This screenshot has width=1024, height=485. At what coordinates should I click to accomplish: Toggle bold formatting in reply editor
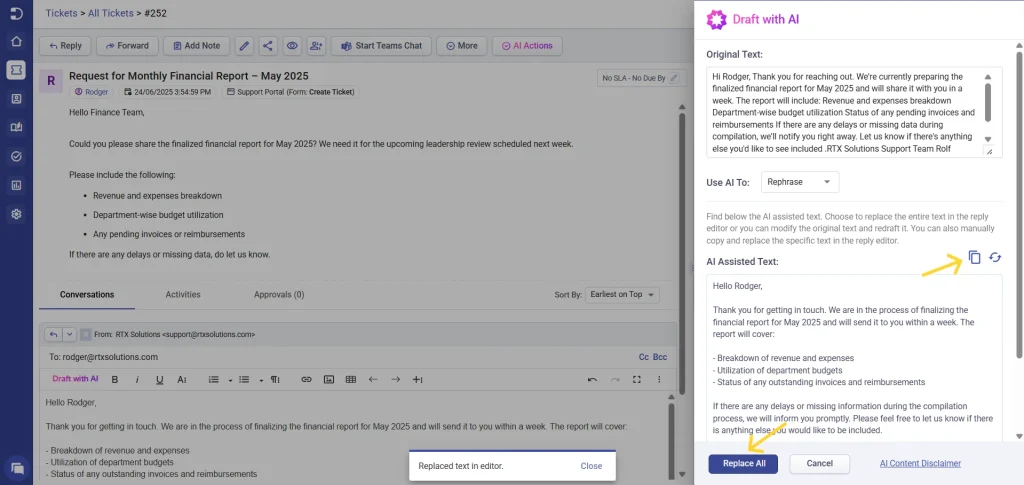click(115, 379)
